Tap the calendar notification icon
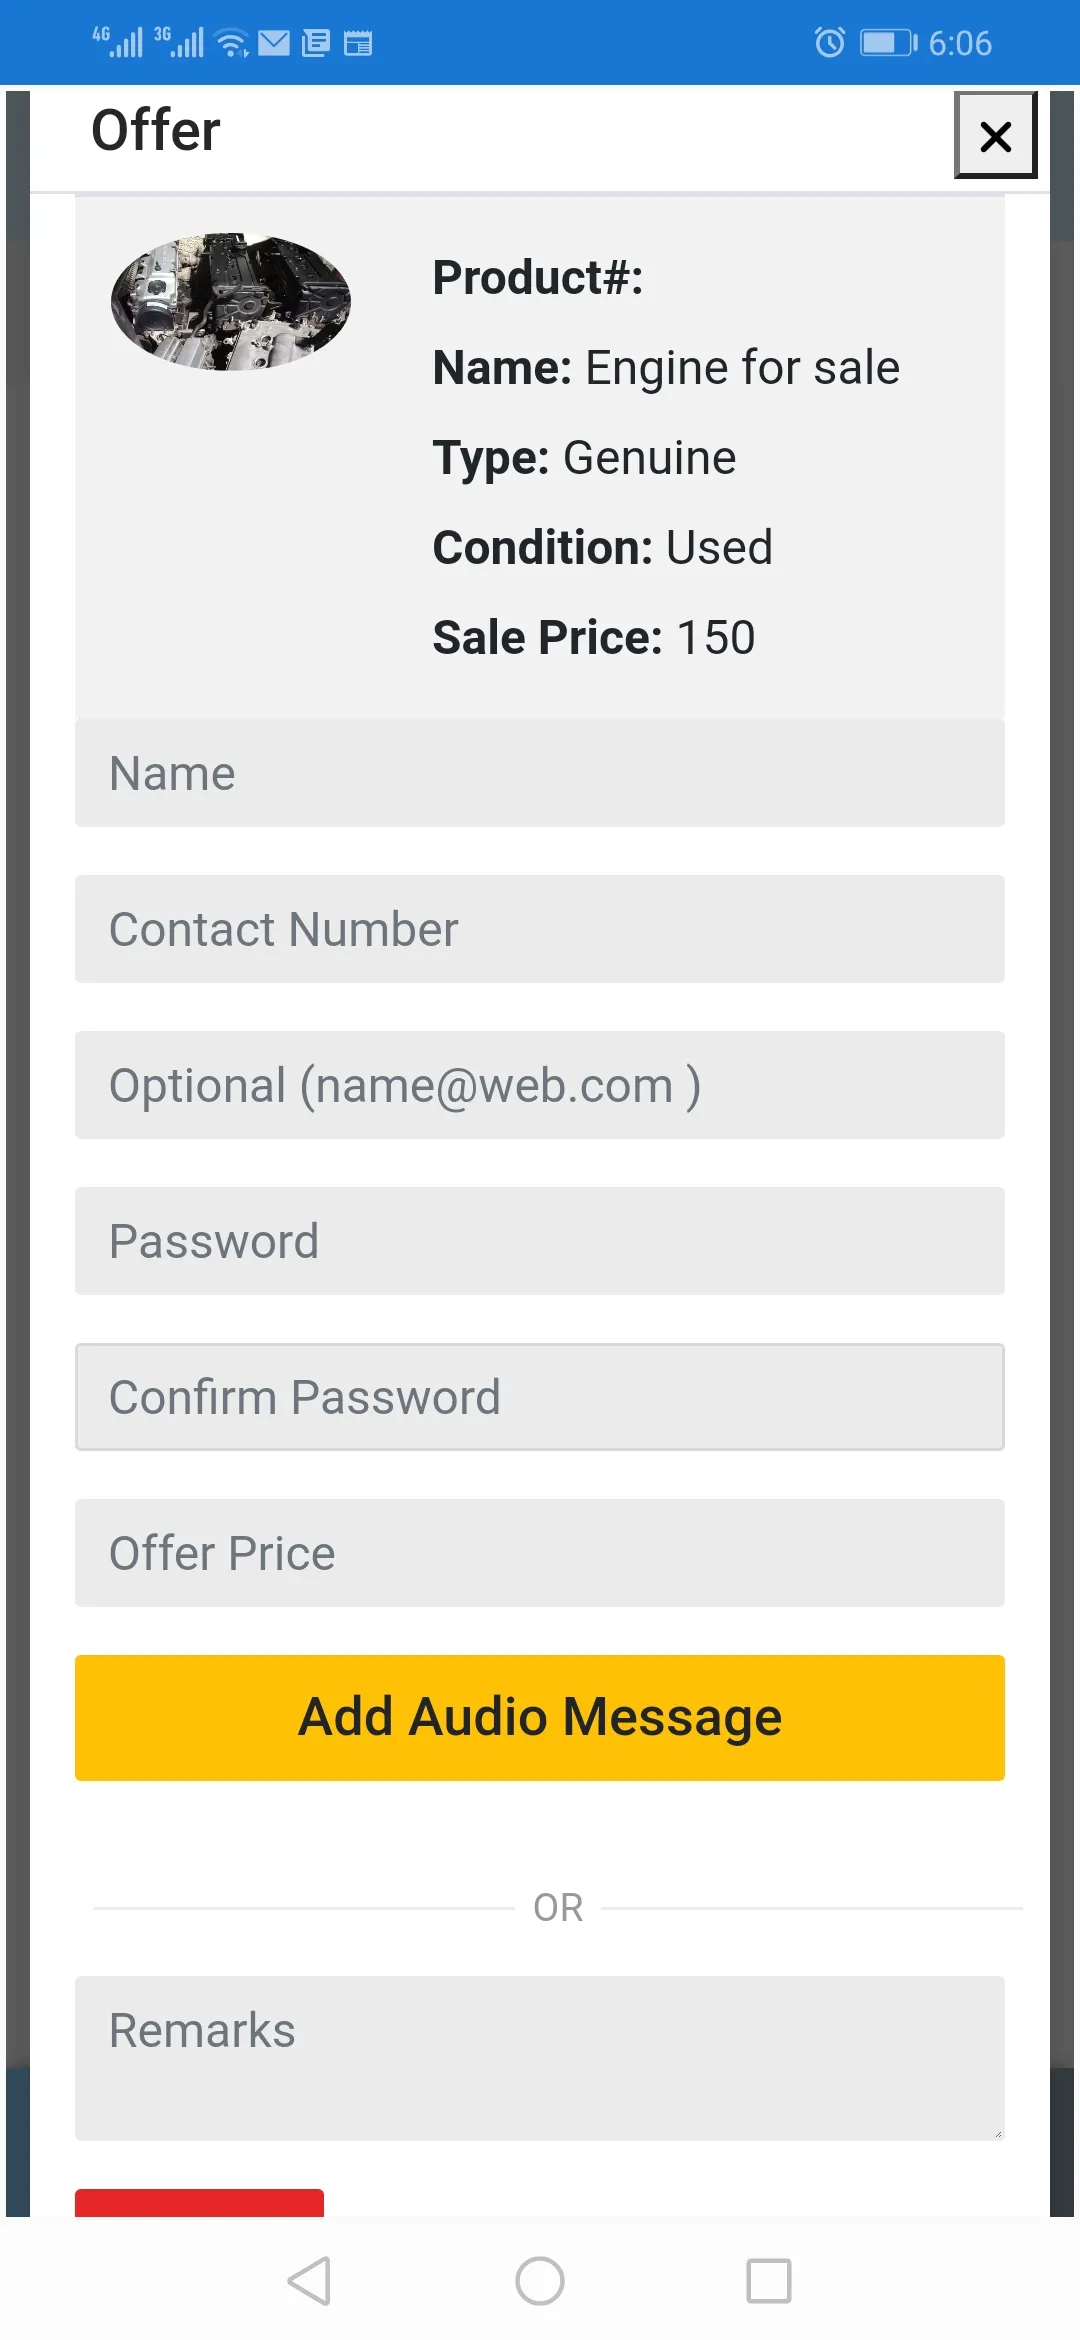 (358, 43)
